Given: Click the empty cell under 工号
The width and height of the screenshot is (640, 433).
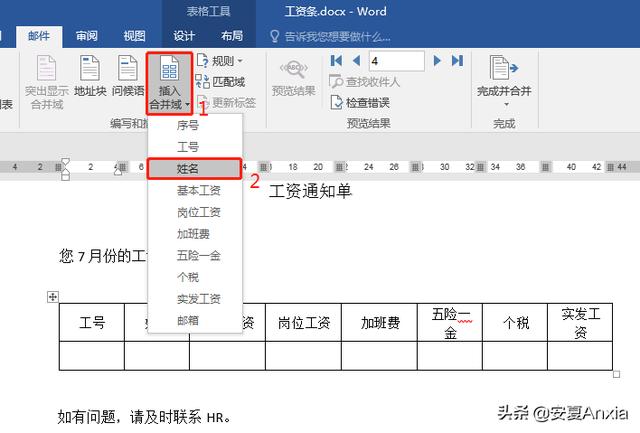Looking at the screenshot, I should [x=92, y=356].
